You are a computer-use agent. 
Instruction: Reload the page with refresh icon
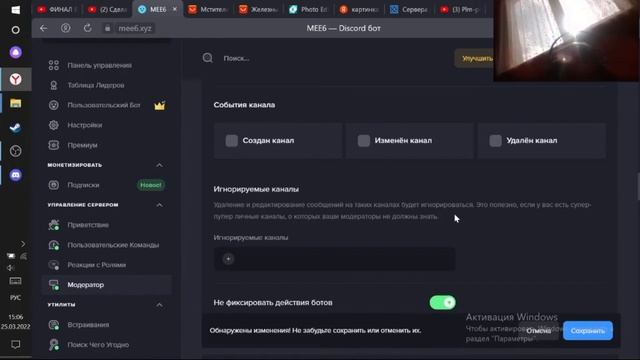point(87,28)
